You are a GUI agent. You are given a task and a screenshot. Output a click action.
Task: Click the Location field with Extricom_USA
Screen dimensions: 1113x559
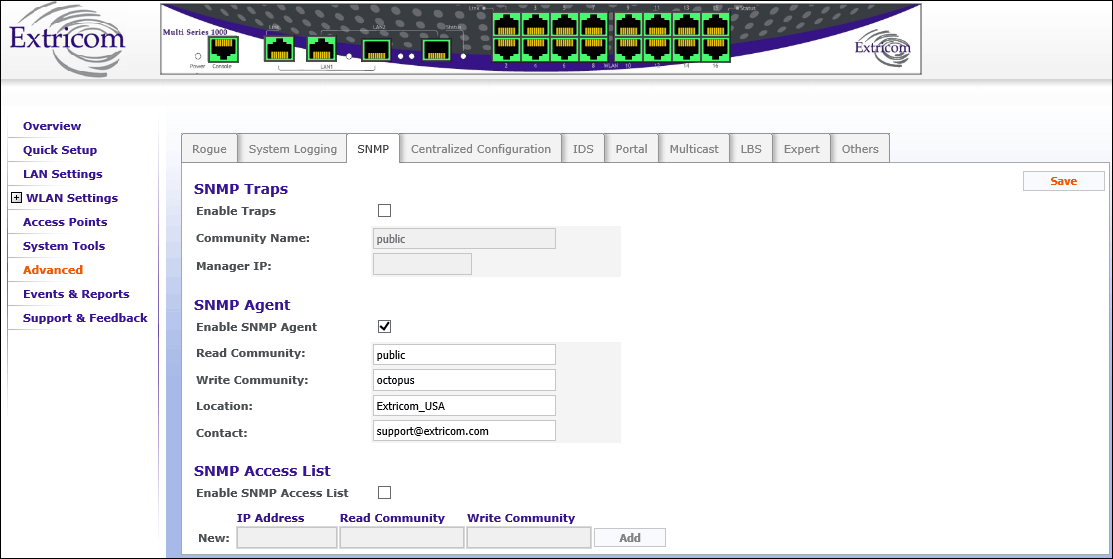464,406
